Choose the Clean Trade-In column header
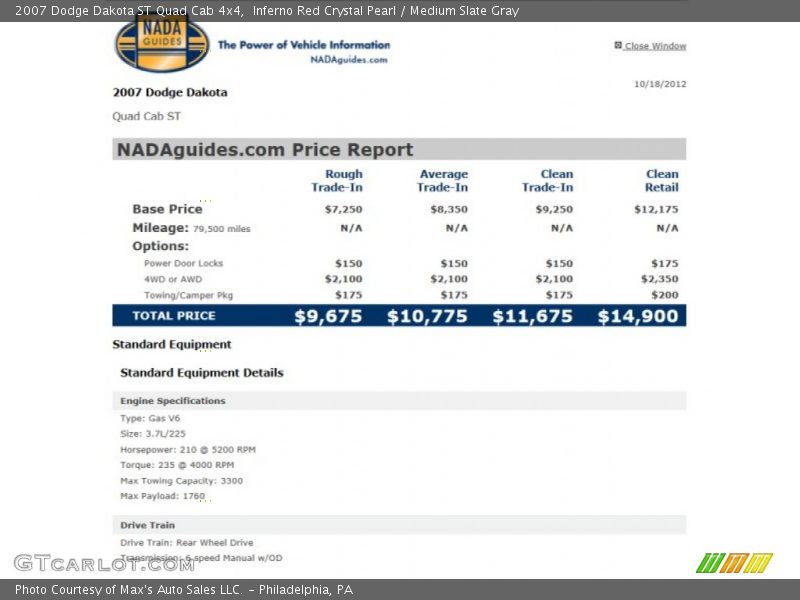 (x=548, y=181)
